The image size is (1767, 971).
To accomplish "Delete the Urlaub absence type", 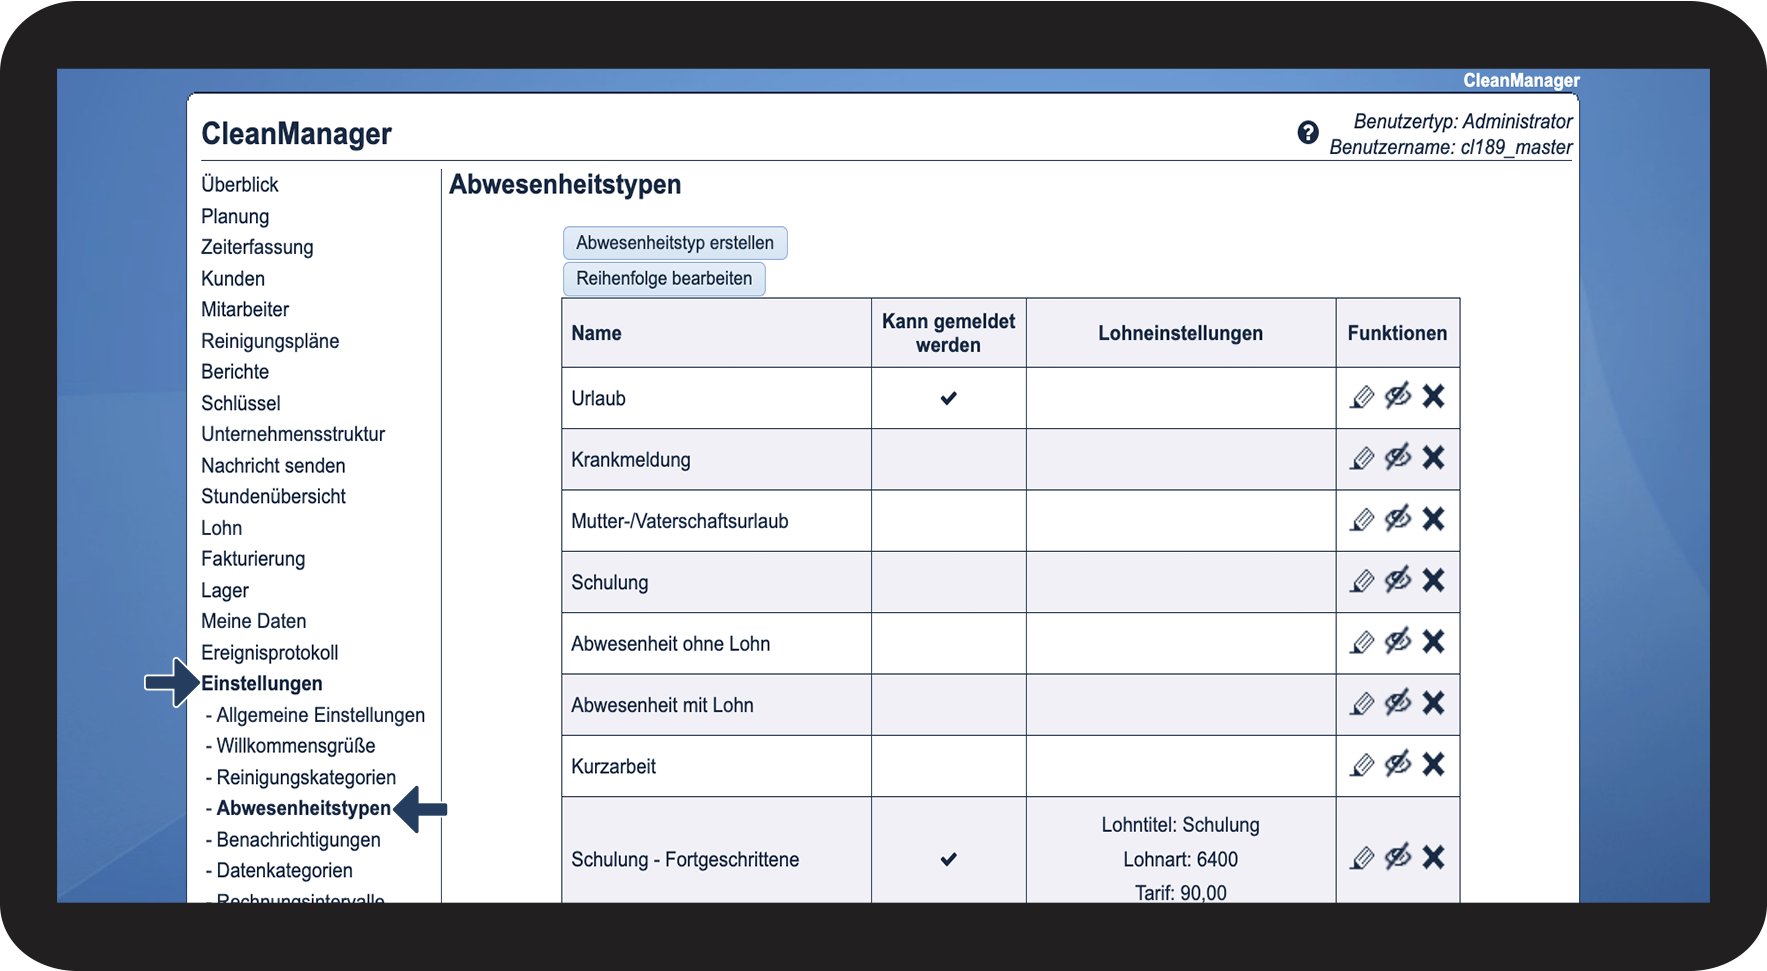I will [x=1433, y=396].
